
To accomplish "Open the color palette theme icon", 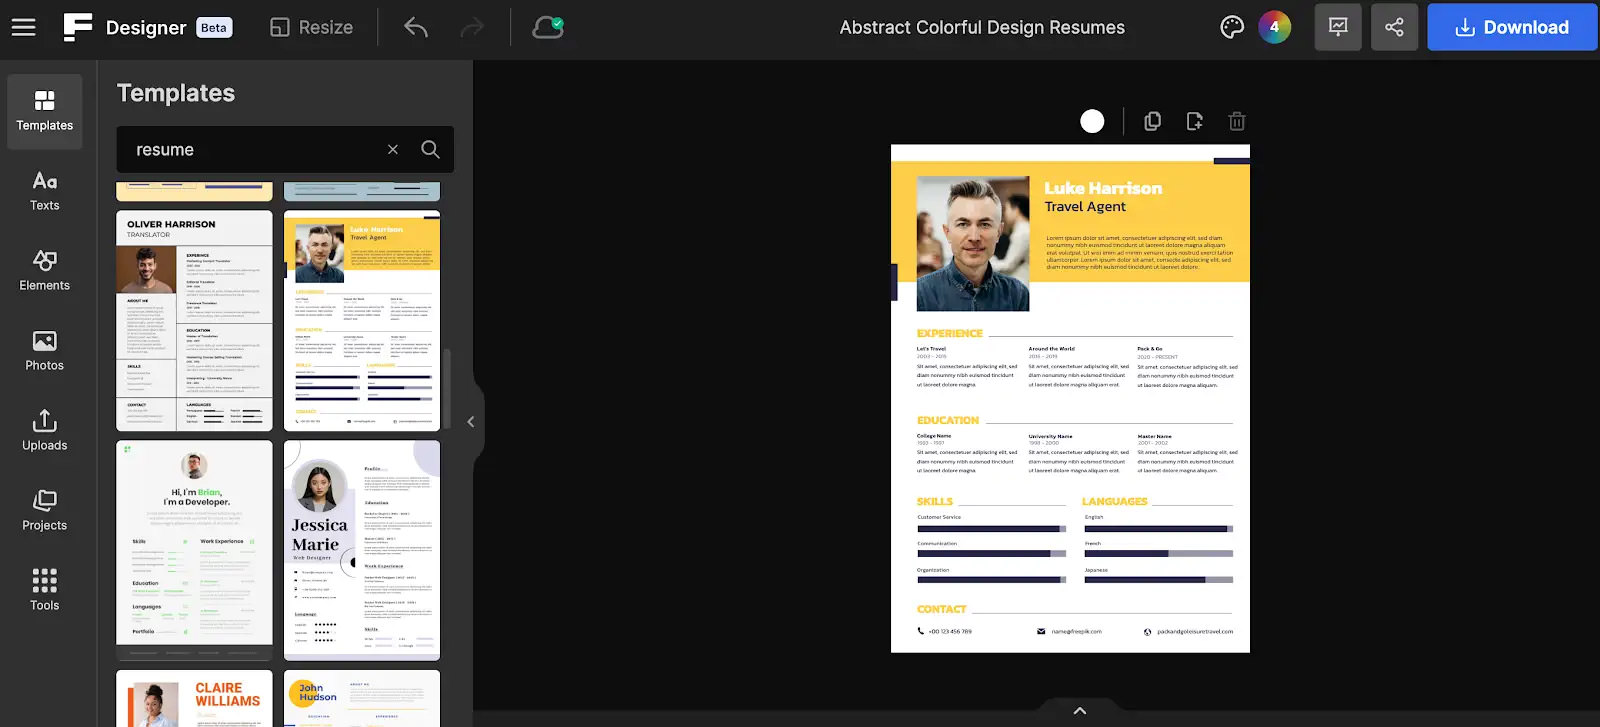I will click(1232, 27).
